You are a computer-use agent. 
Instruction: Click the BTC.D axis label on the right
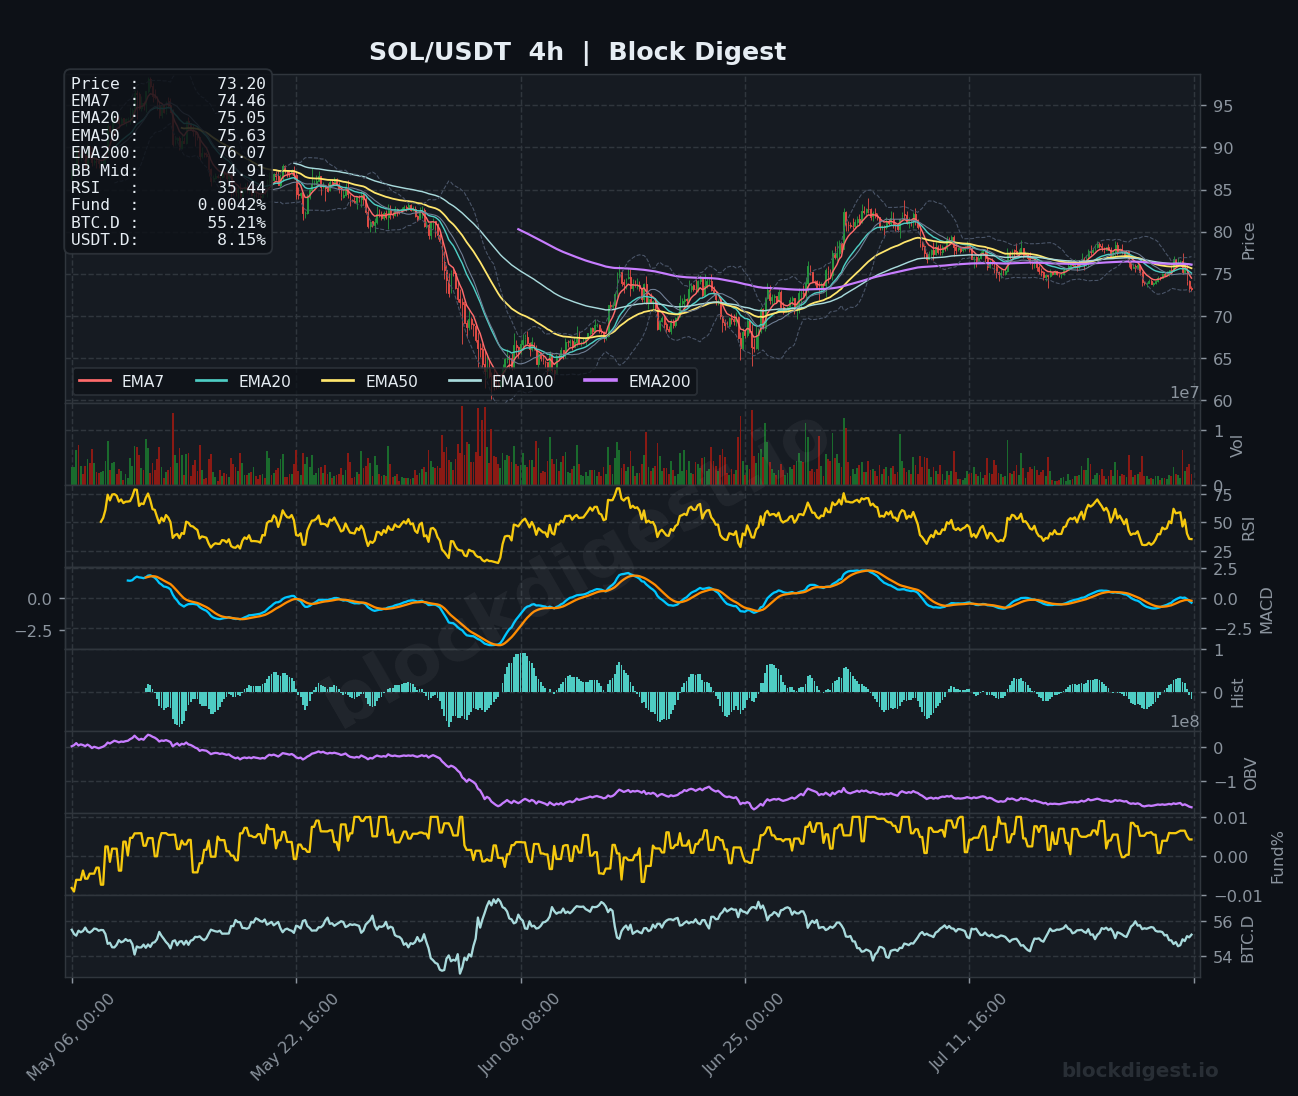[x=1247, y=939]
